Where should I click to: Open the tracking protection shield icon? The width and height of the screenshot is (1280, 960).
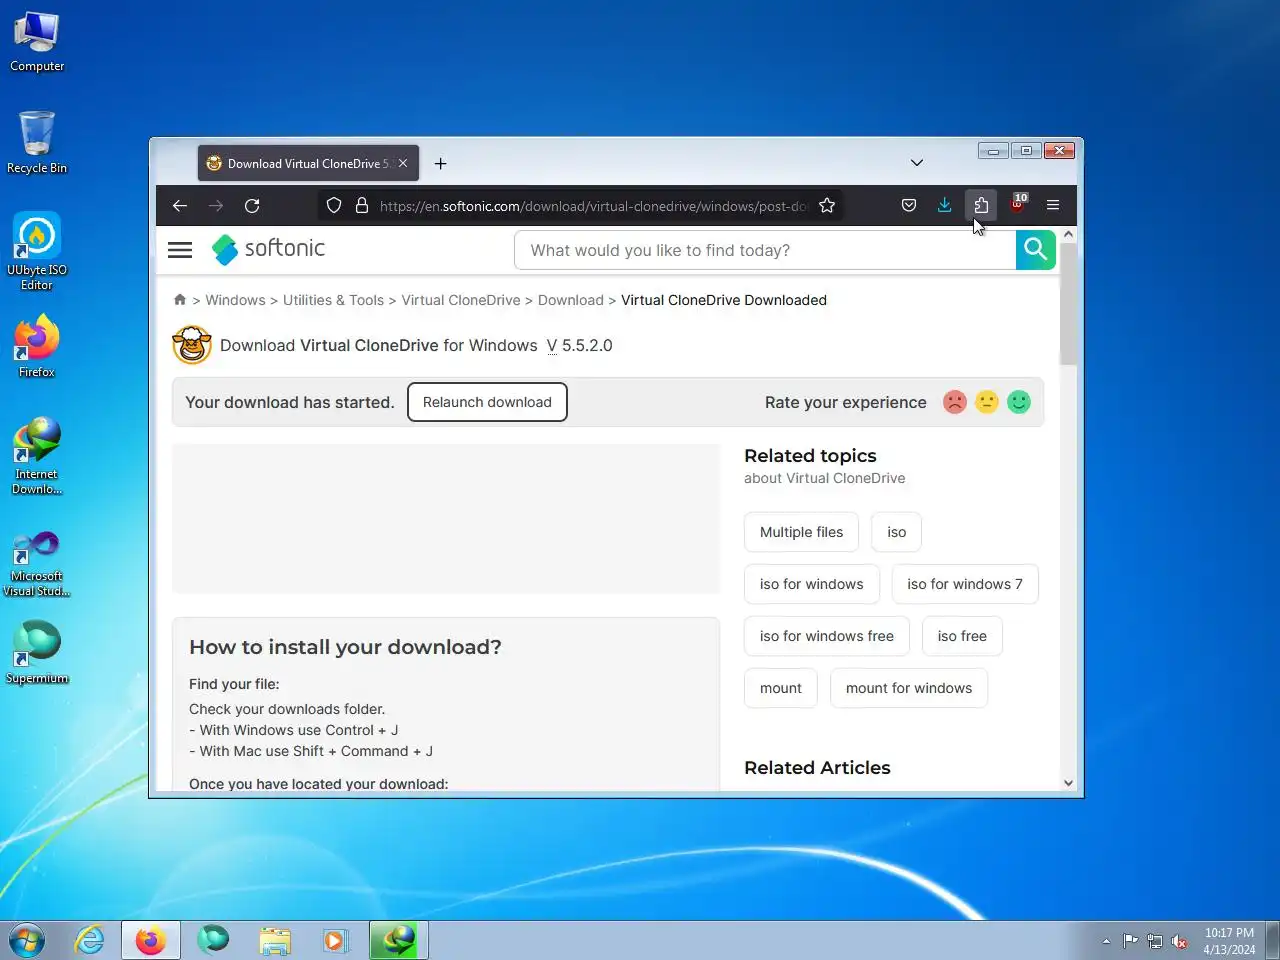tap(334, 206)
